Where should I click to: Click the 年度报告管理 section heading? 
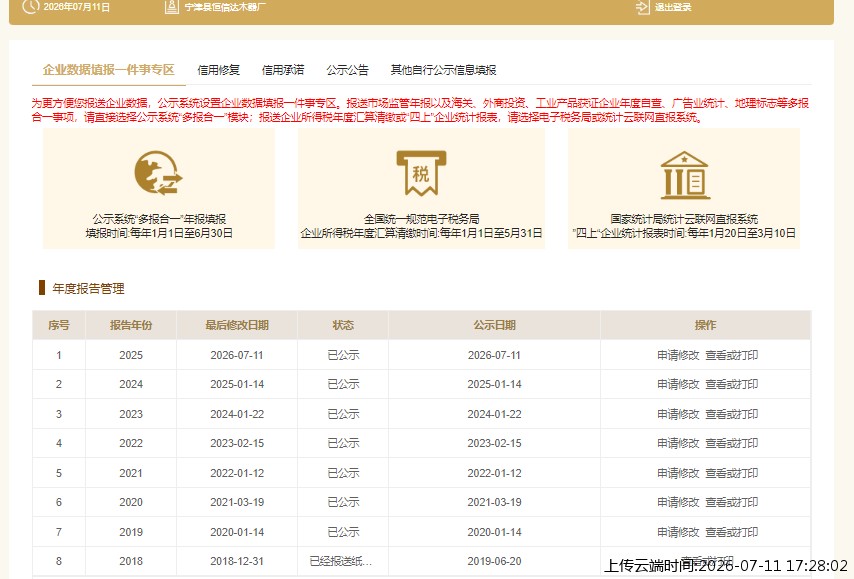[x=88, y=288]
